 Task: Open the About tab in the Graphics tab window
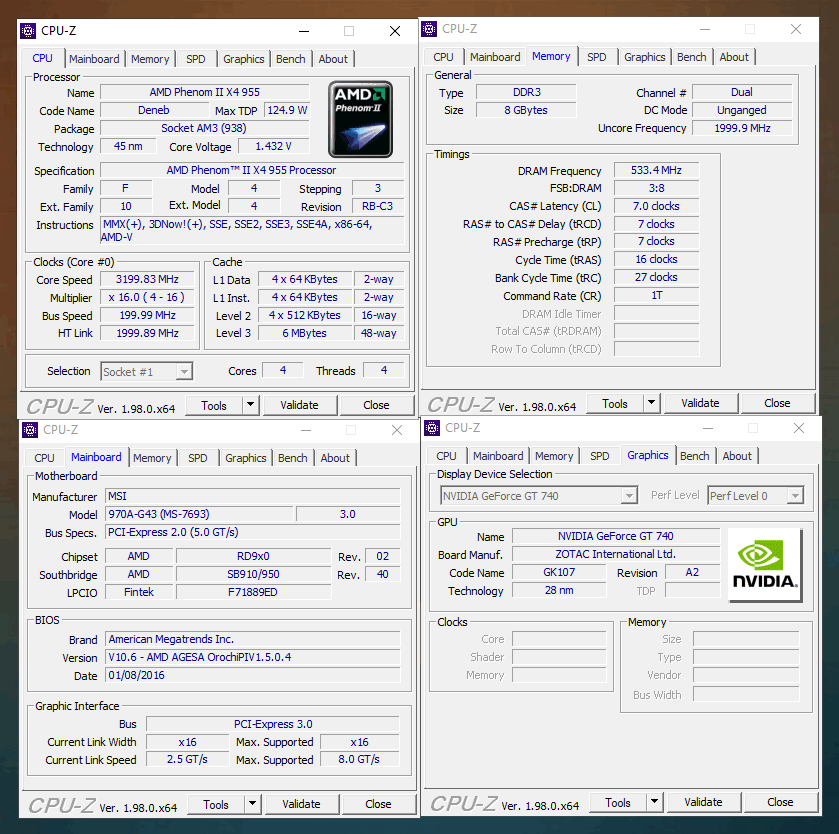point(737,456)
